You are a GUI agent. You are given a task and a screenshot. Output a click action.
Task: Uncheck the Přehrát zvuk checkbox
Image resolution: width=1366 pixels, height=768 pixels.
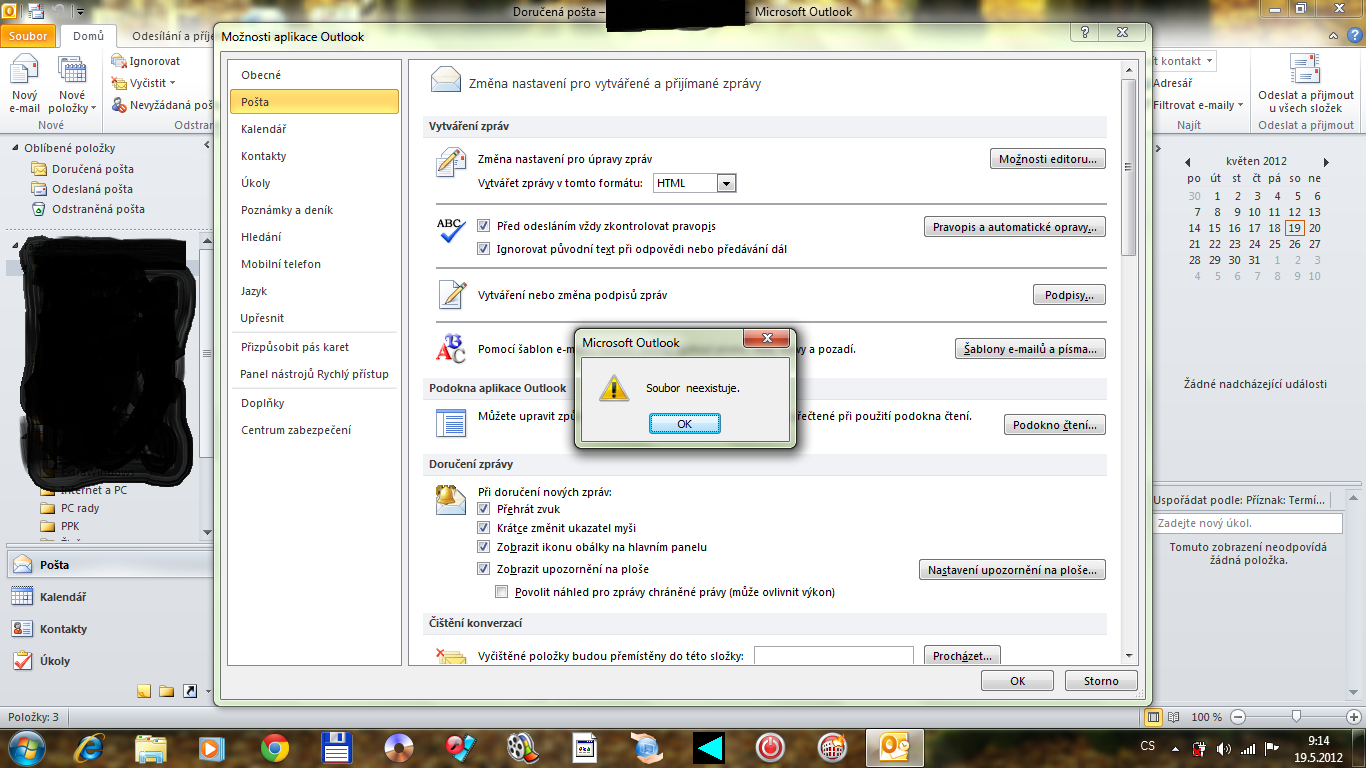[x=484, y=509]
